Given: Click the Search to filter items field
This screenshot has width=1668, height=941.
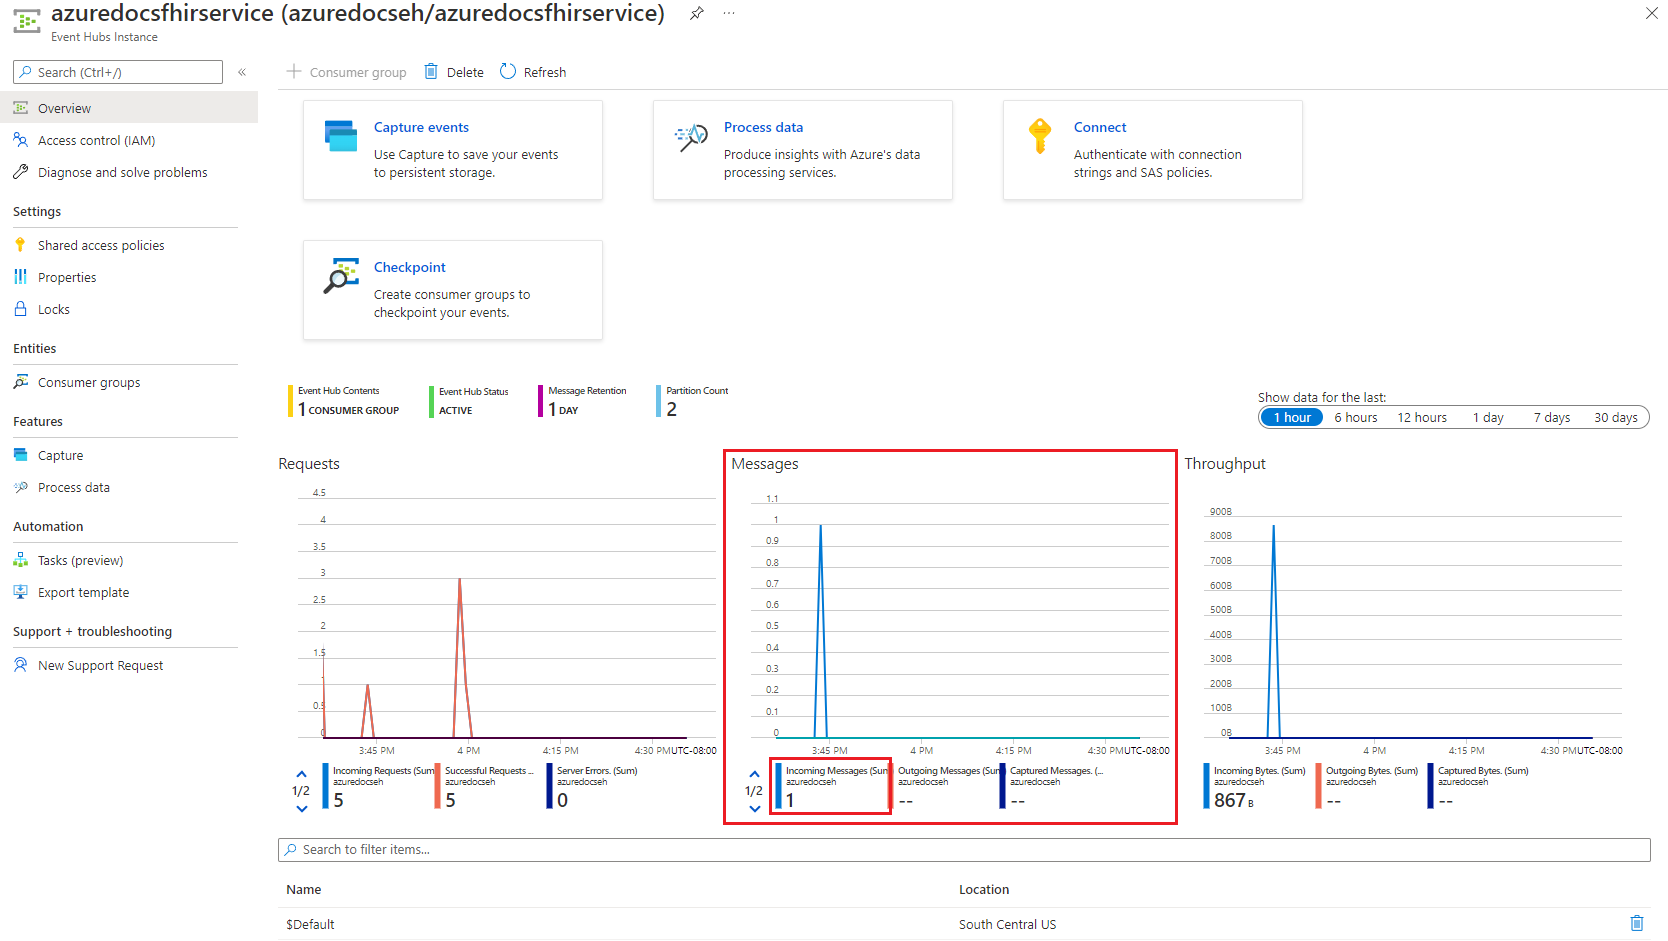Looking at the screenshot, I should (964, 850).
